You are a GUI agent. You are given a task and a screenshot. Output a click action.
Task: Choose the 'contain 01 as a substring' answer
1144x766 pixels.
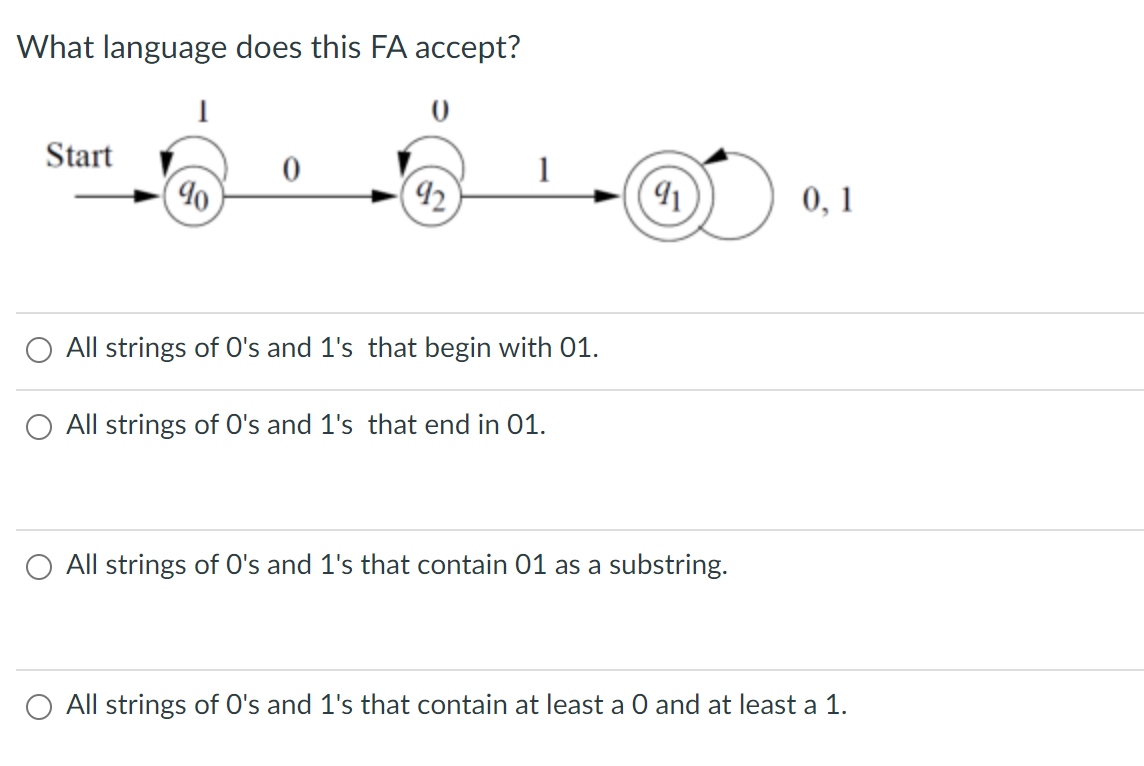click(x=40, y=567)
